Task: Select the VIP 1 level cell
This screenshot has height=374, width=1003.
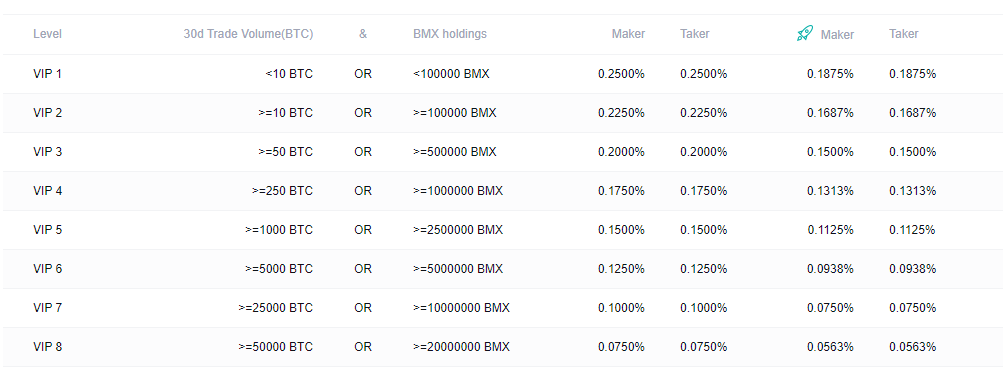Action: point(47,74)
